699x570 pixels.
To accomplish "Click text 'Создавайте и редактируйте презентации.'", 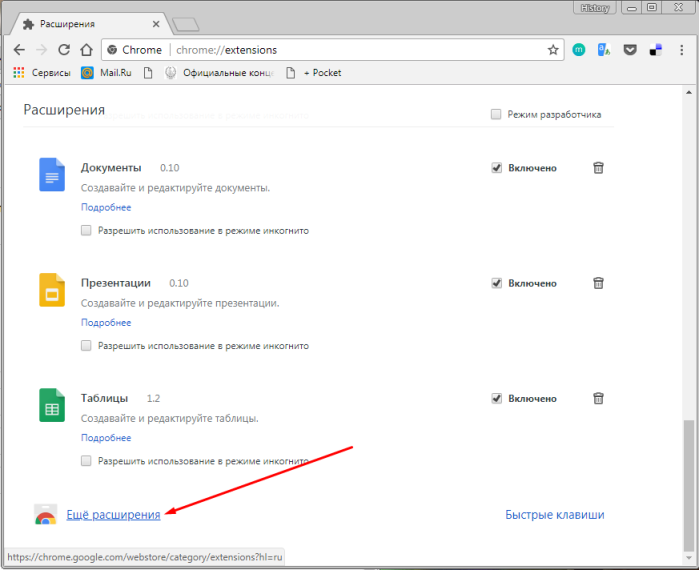I will [180, 303].
